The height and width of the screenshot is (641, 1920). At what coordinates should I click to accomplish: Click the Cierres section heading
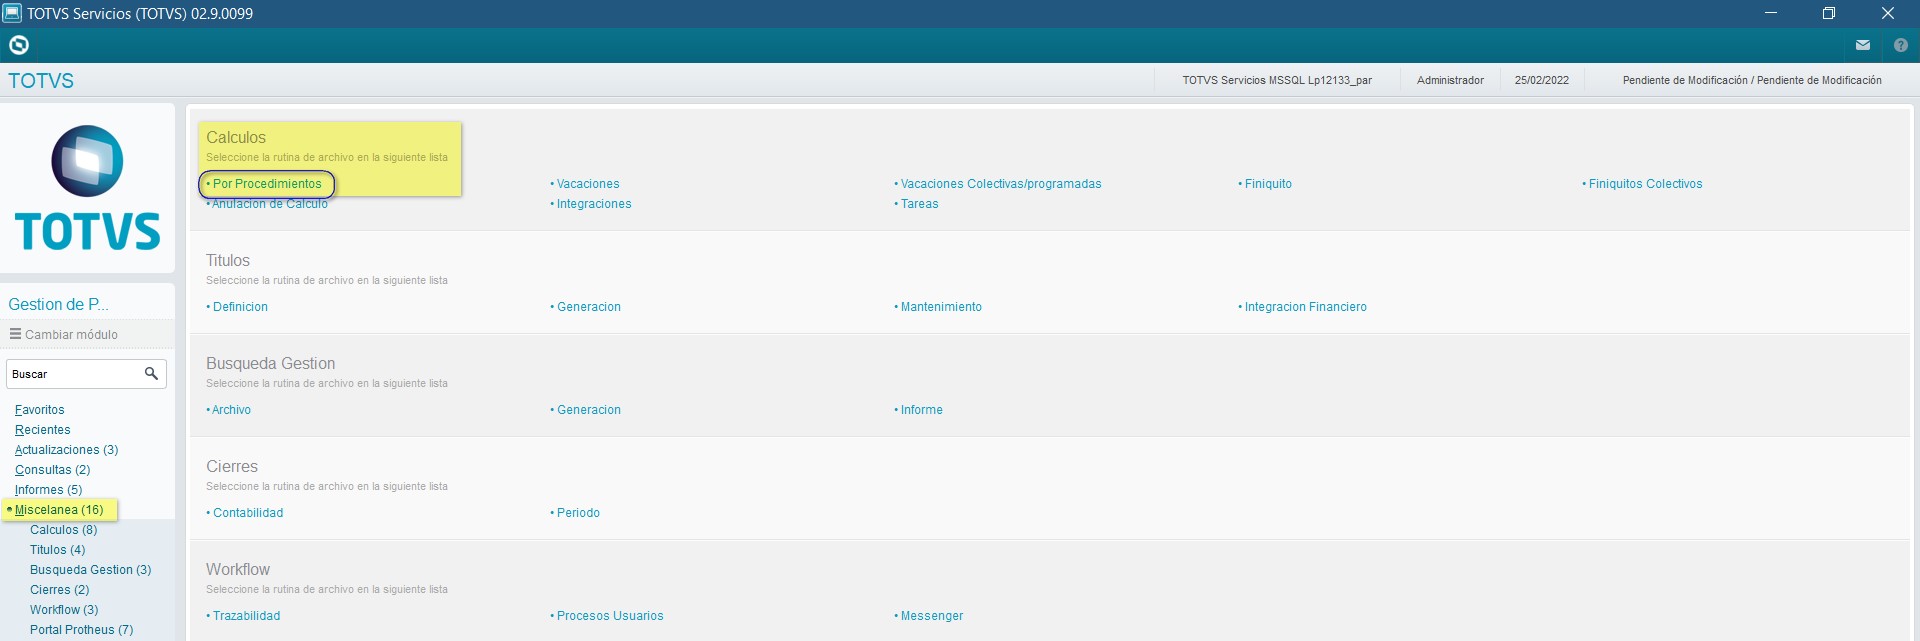232,466
